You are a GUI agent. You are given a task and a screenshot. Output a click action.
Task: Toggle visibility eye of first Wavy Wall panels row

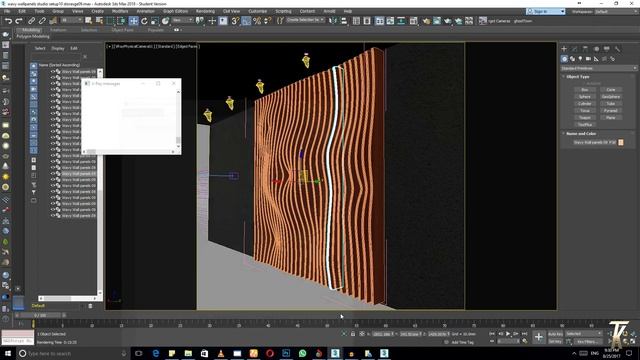tap(53, 71)
